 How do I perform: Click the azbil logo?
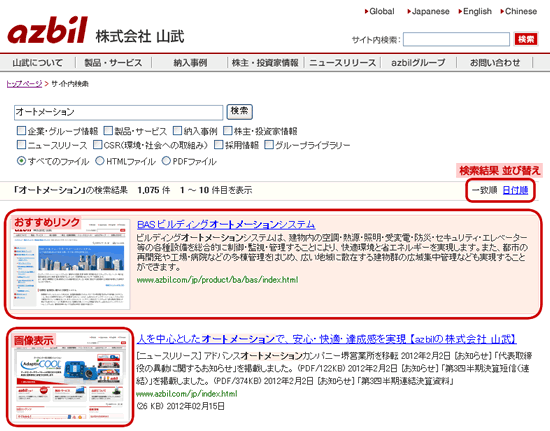tap(47, 30)
